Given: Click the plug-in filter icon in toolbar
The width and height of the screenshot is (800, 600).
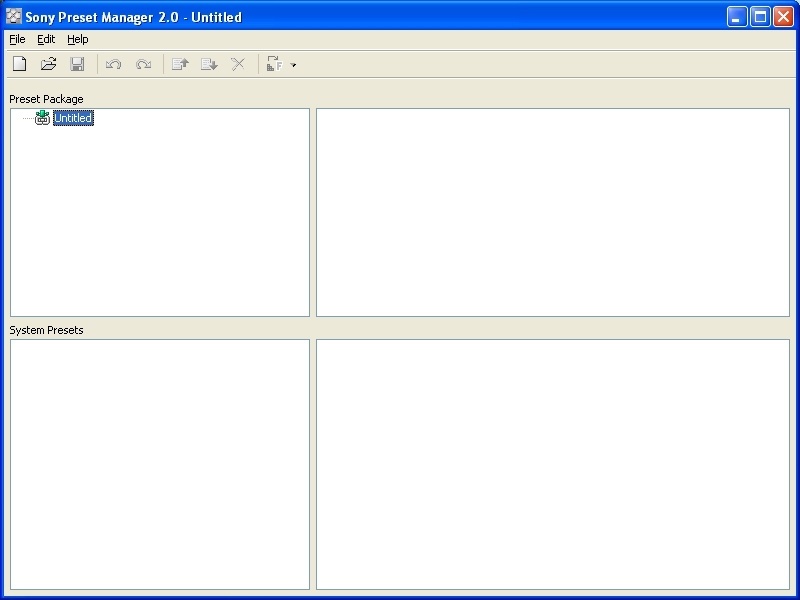Looking at the screenshot, I should pos(275,64).
